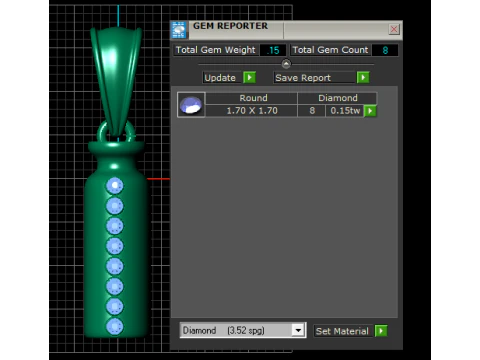Select the topmost gem on the pendant
Image resolution: width=480 pixels, height=360 pixels.
pos(115,185)
